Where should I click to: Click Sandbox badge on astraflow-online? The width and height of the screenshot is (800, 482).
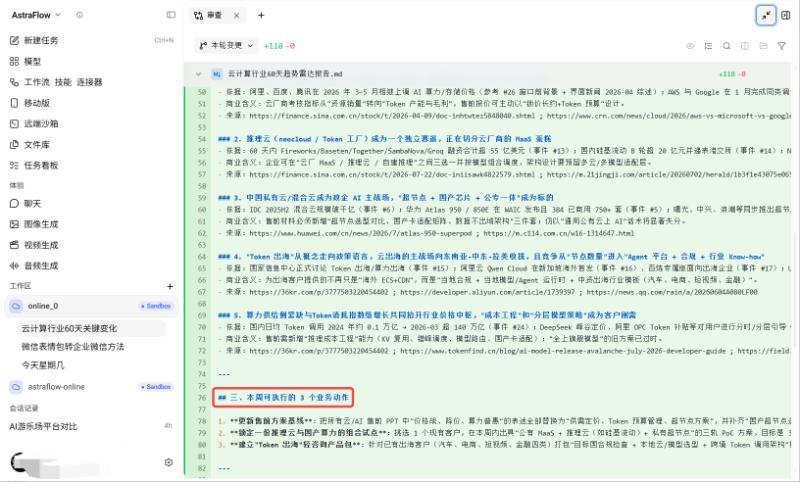click(x=156, y=387)
